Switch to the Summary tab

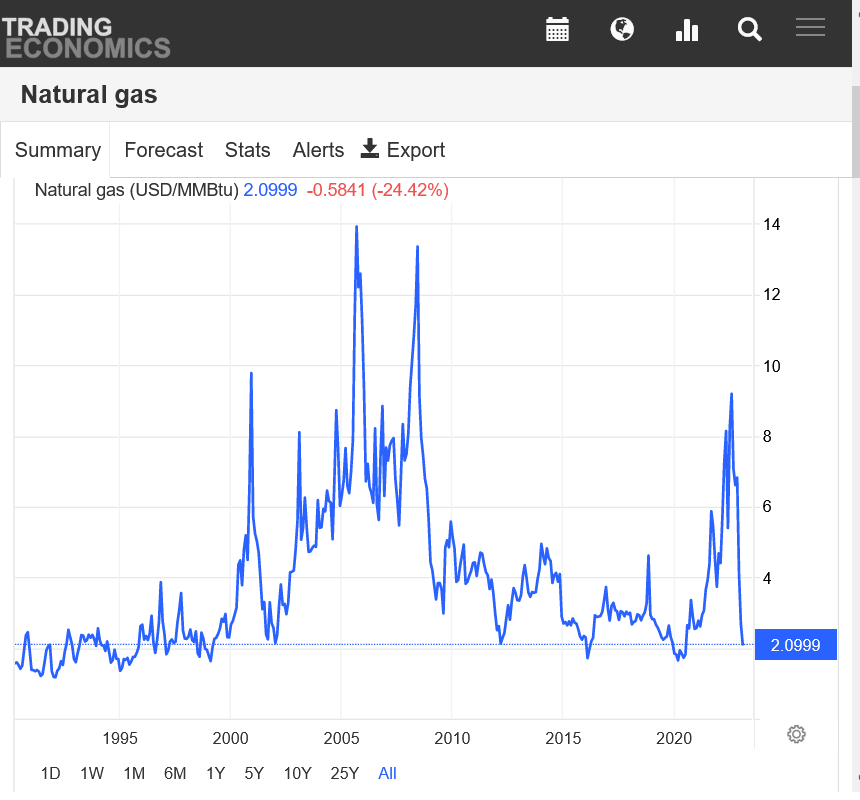pyautogui.click(x=57, y=150)
